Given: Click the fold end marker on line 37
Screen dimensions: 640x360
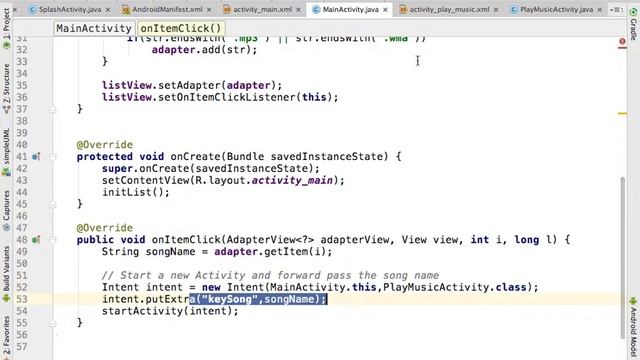Looking at the screenshot, I should (53, 109).
